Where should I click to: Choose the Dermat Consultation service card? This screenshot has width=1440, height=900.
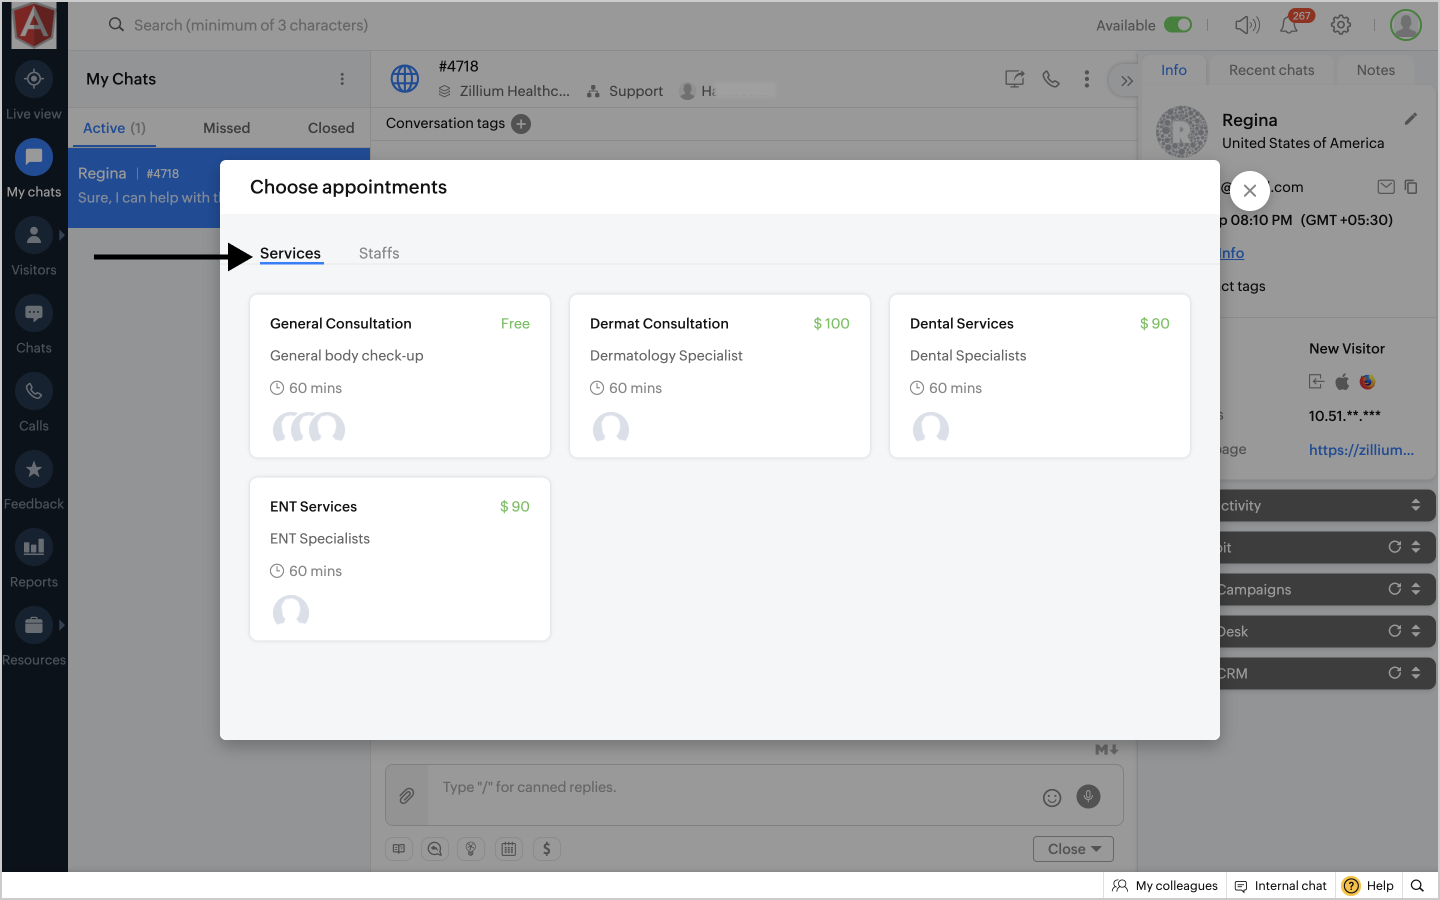pyautogui.click(x=719, y=375)
